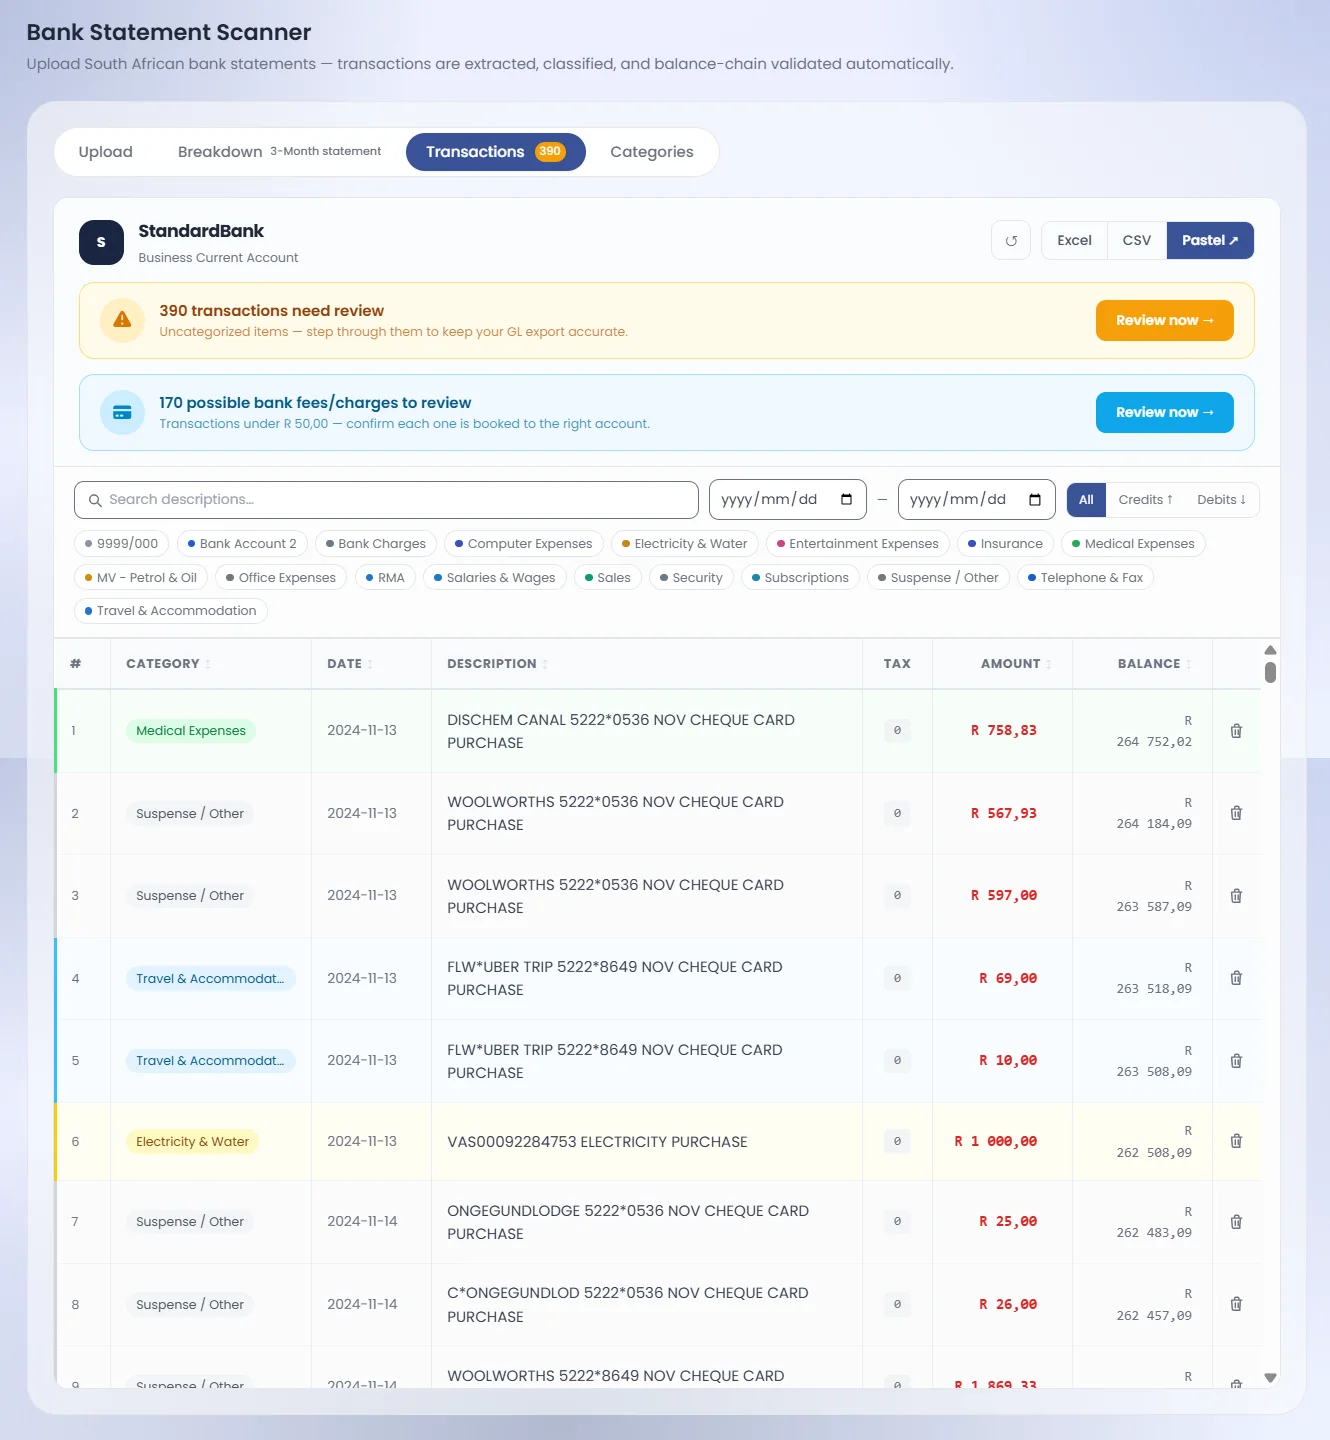Open the Upload tab
Image resolution: width=1330 pixels, height=1440 pixels.
(106, 152)
